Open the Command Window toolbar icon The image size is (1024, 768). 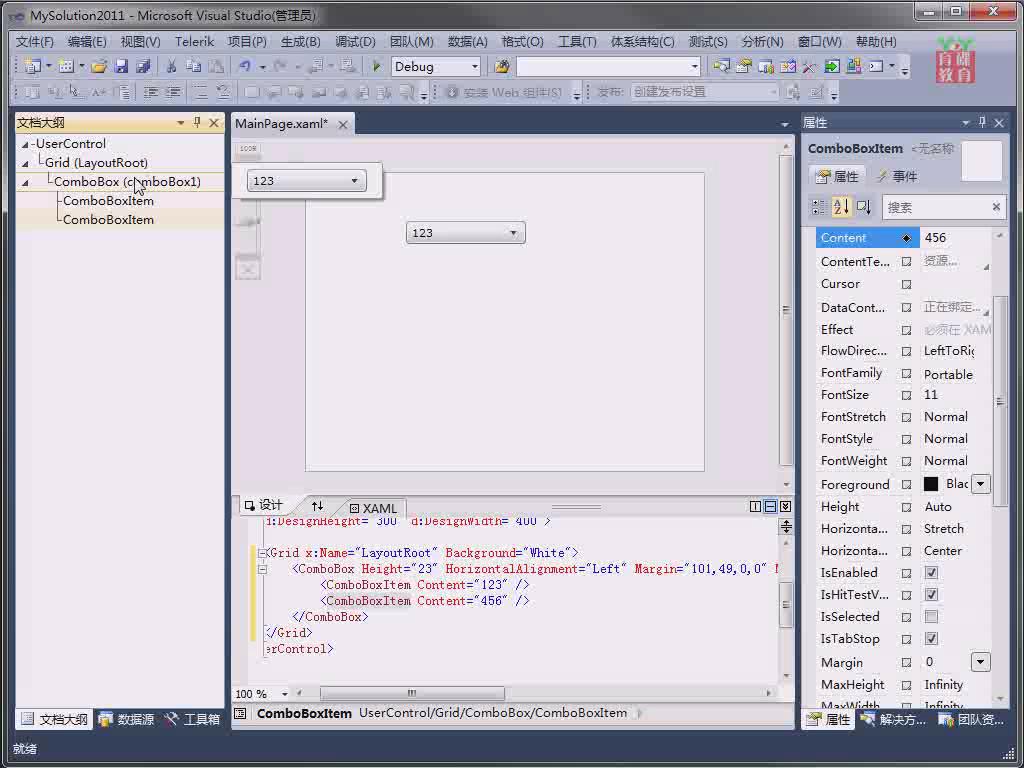pyautogui.click(x=876, y=66)
